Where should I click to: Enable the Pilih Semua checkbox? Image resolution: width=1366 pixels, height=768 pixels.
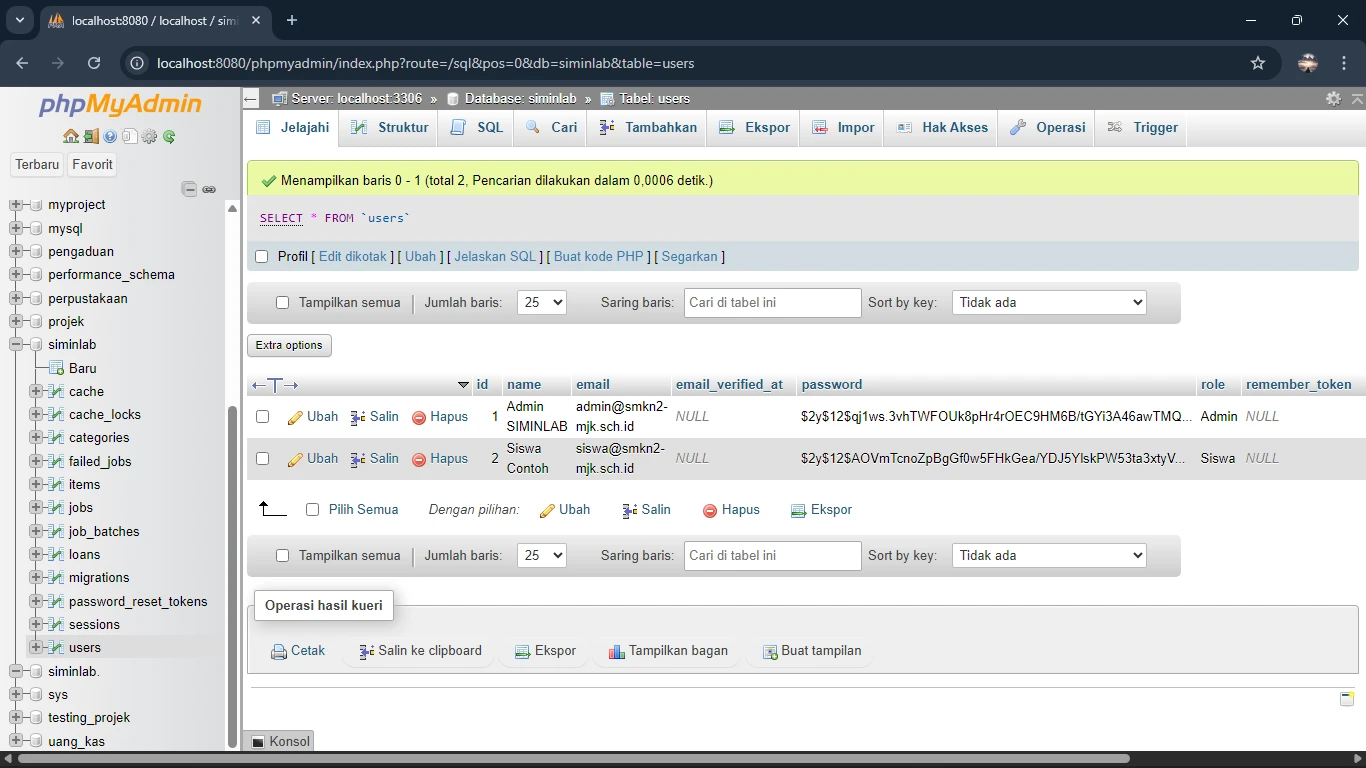click(313, 510)
